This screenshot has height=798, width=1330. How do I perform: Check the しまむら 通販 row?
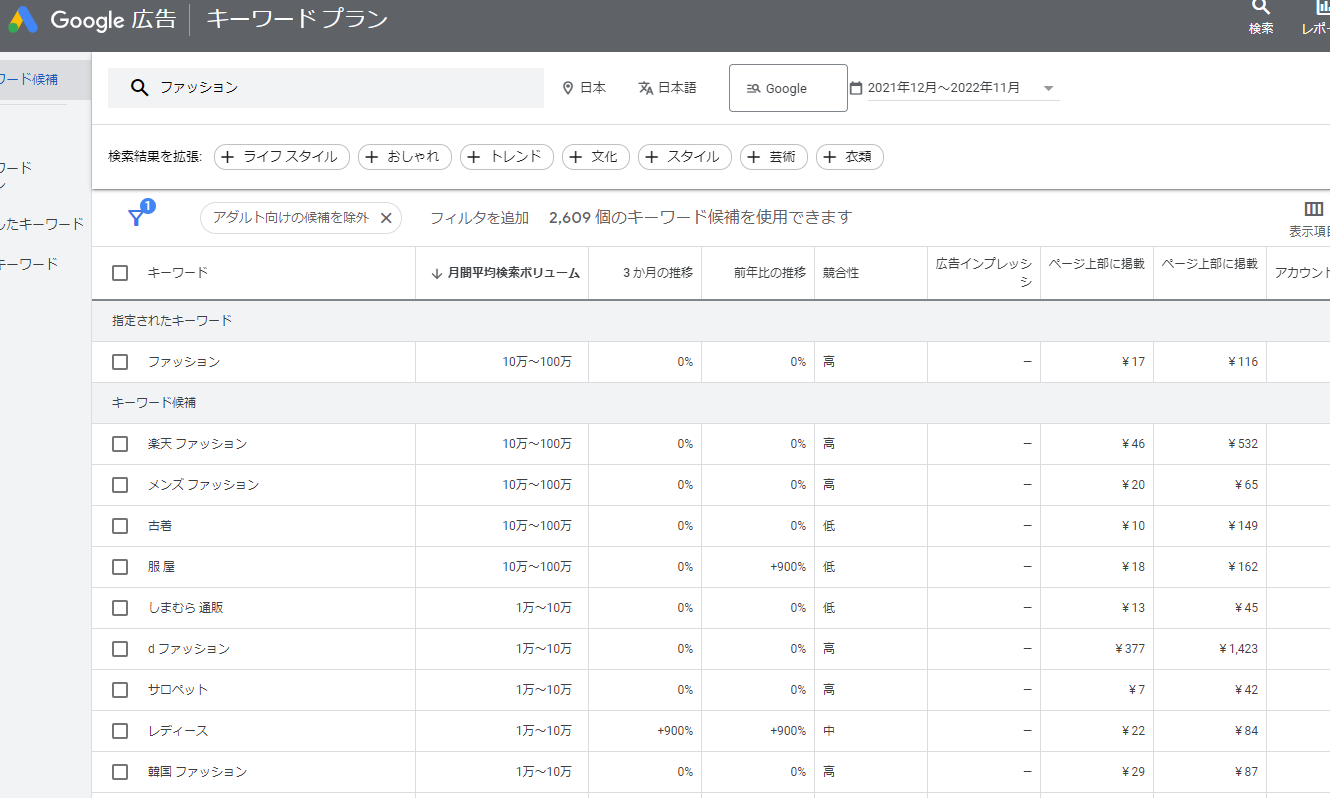pyautogui.click(x=120, y=608)
